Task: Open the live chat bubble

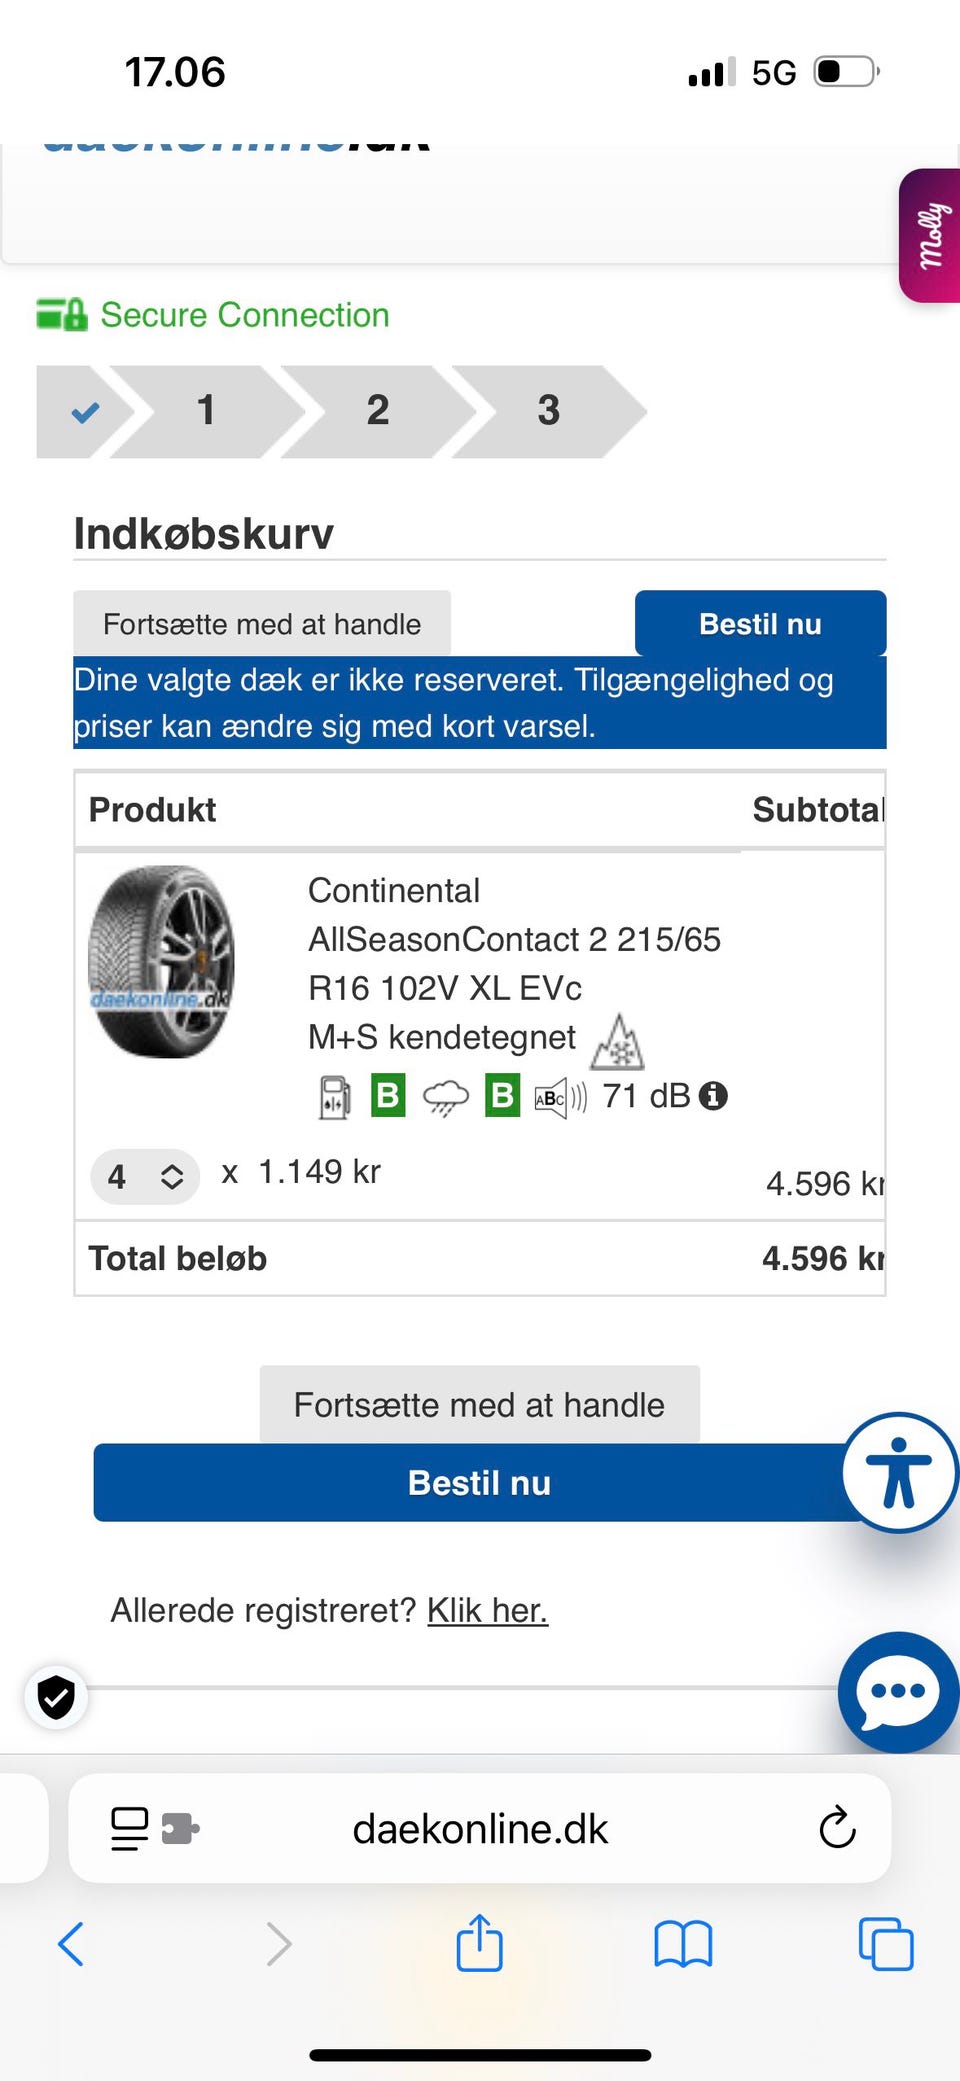Action: (897, 1691)
